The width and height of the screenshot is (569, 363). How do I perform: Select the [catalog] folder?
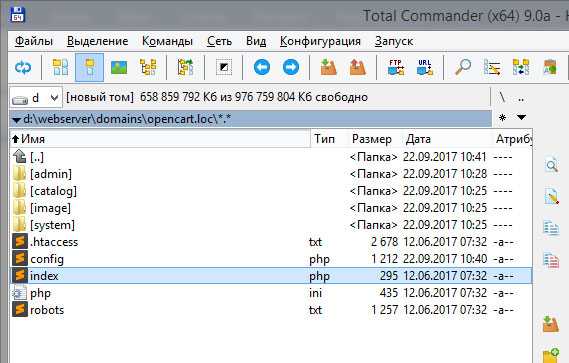(271, 191)
